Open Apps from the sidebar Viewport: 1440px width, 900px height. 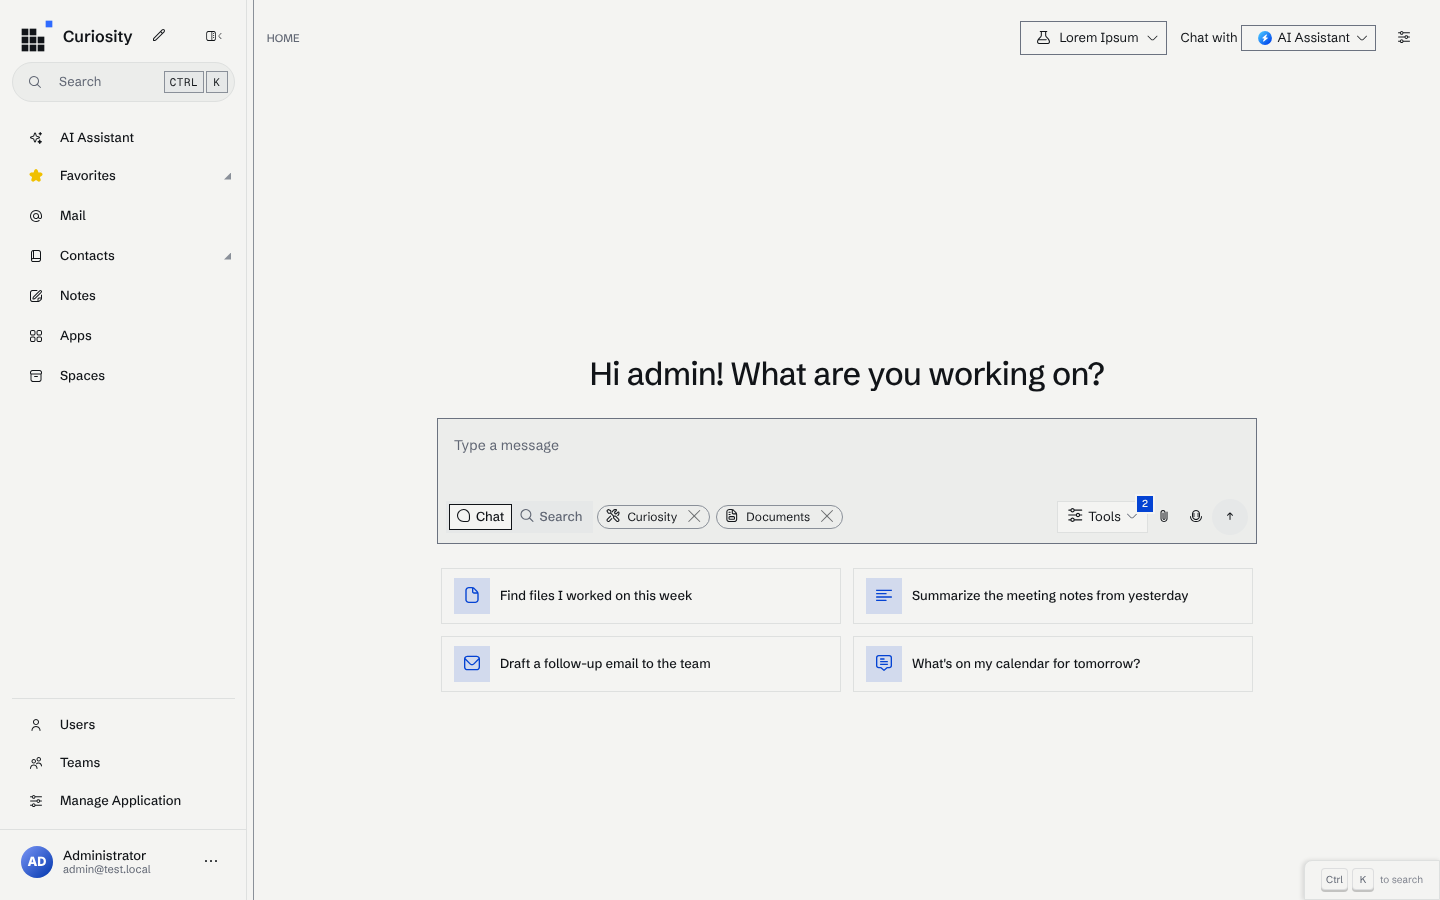(123, 336)
